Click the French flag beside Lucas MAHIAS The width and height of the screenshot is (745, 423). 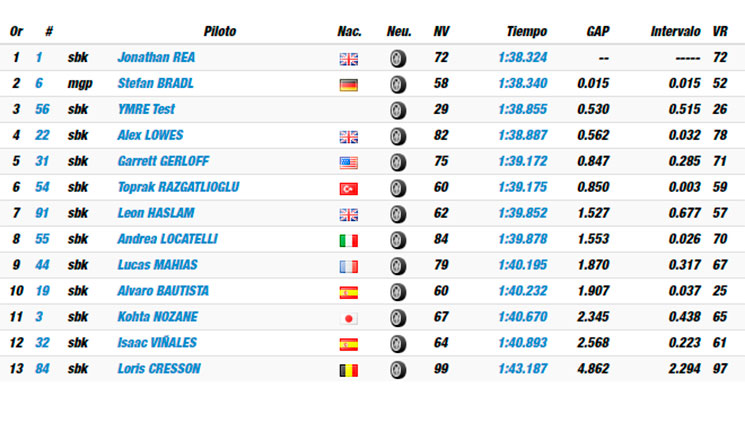(349, 267)
